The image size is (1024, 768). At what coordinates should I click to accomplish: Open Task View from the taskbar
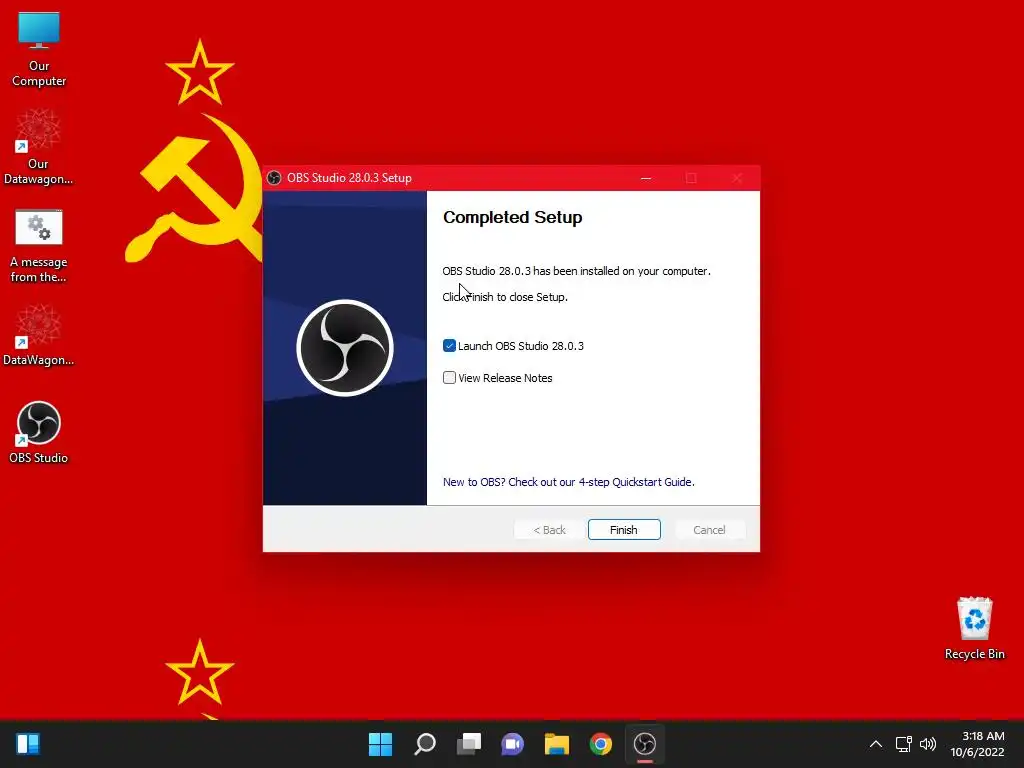click(468, 744)
